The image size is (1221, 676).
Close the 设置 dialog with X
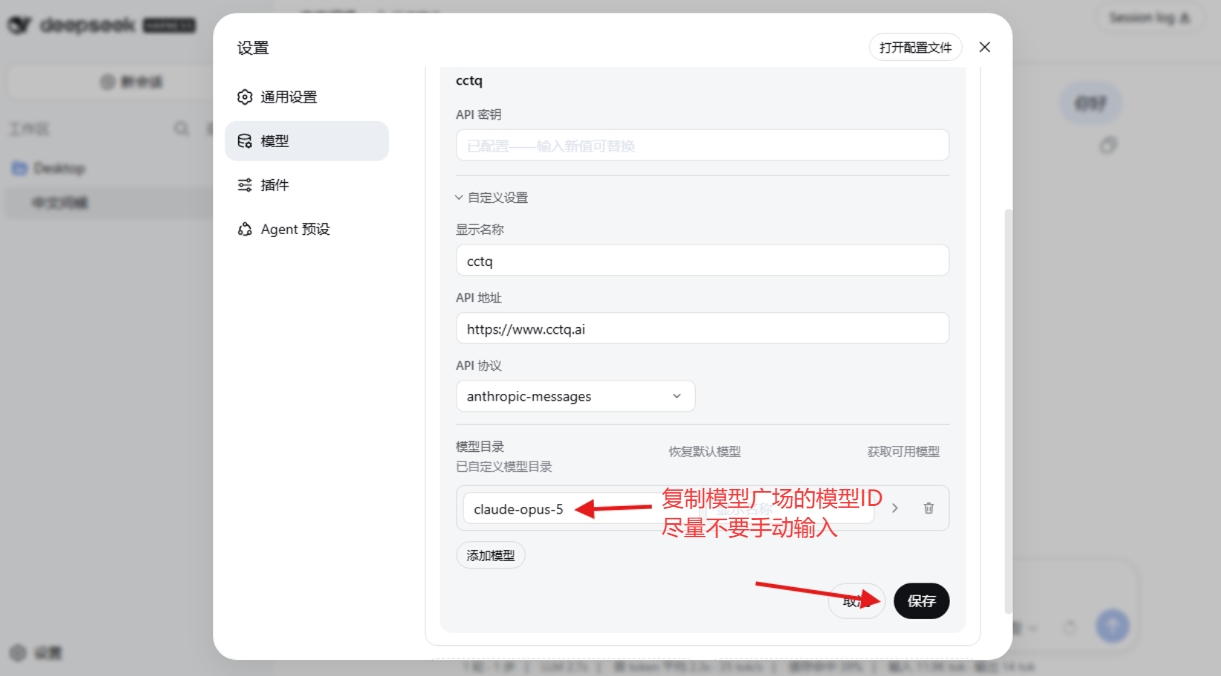pos(985,47)
